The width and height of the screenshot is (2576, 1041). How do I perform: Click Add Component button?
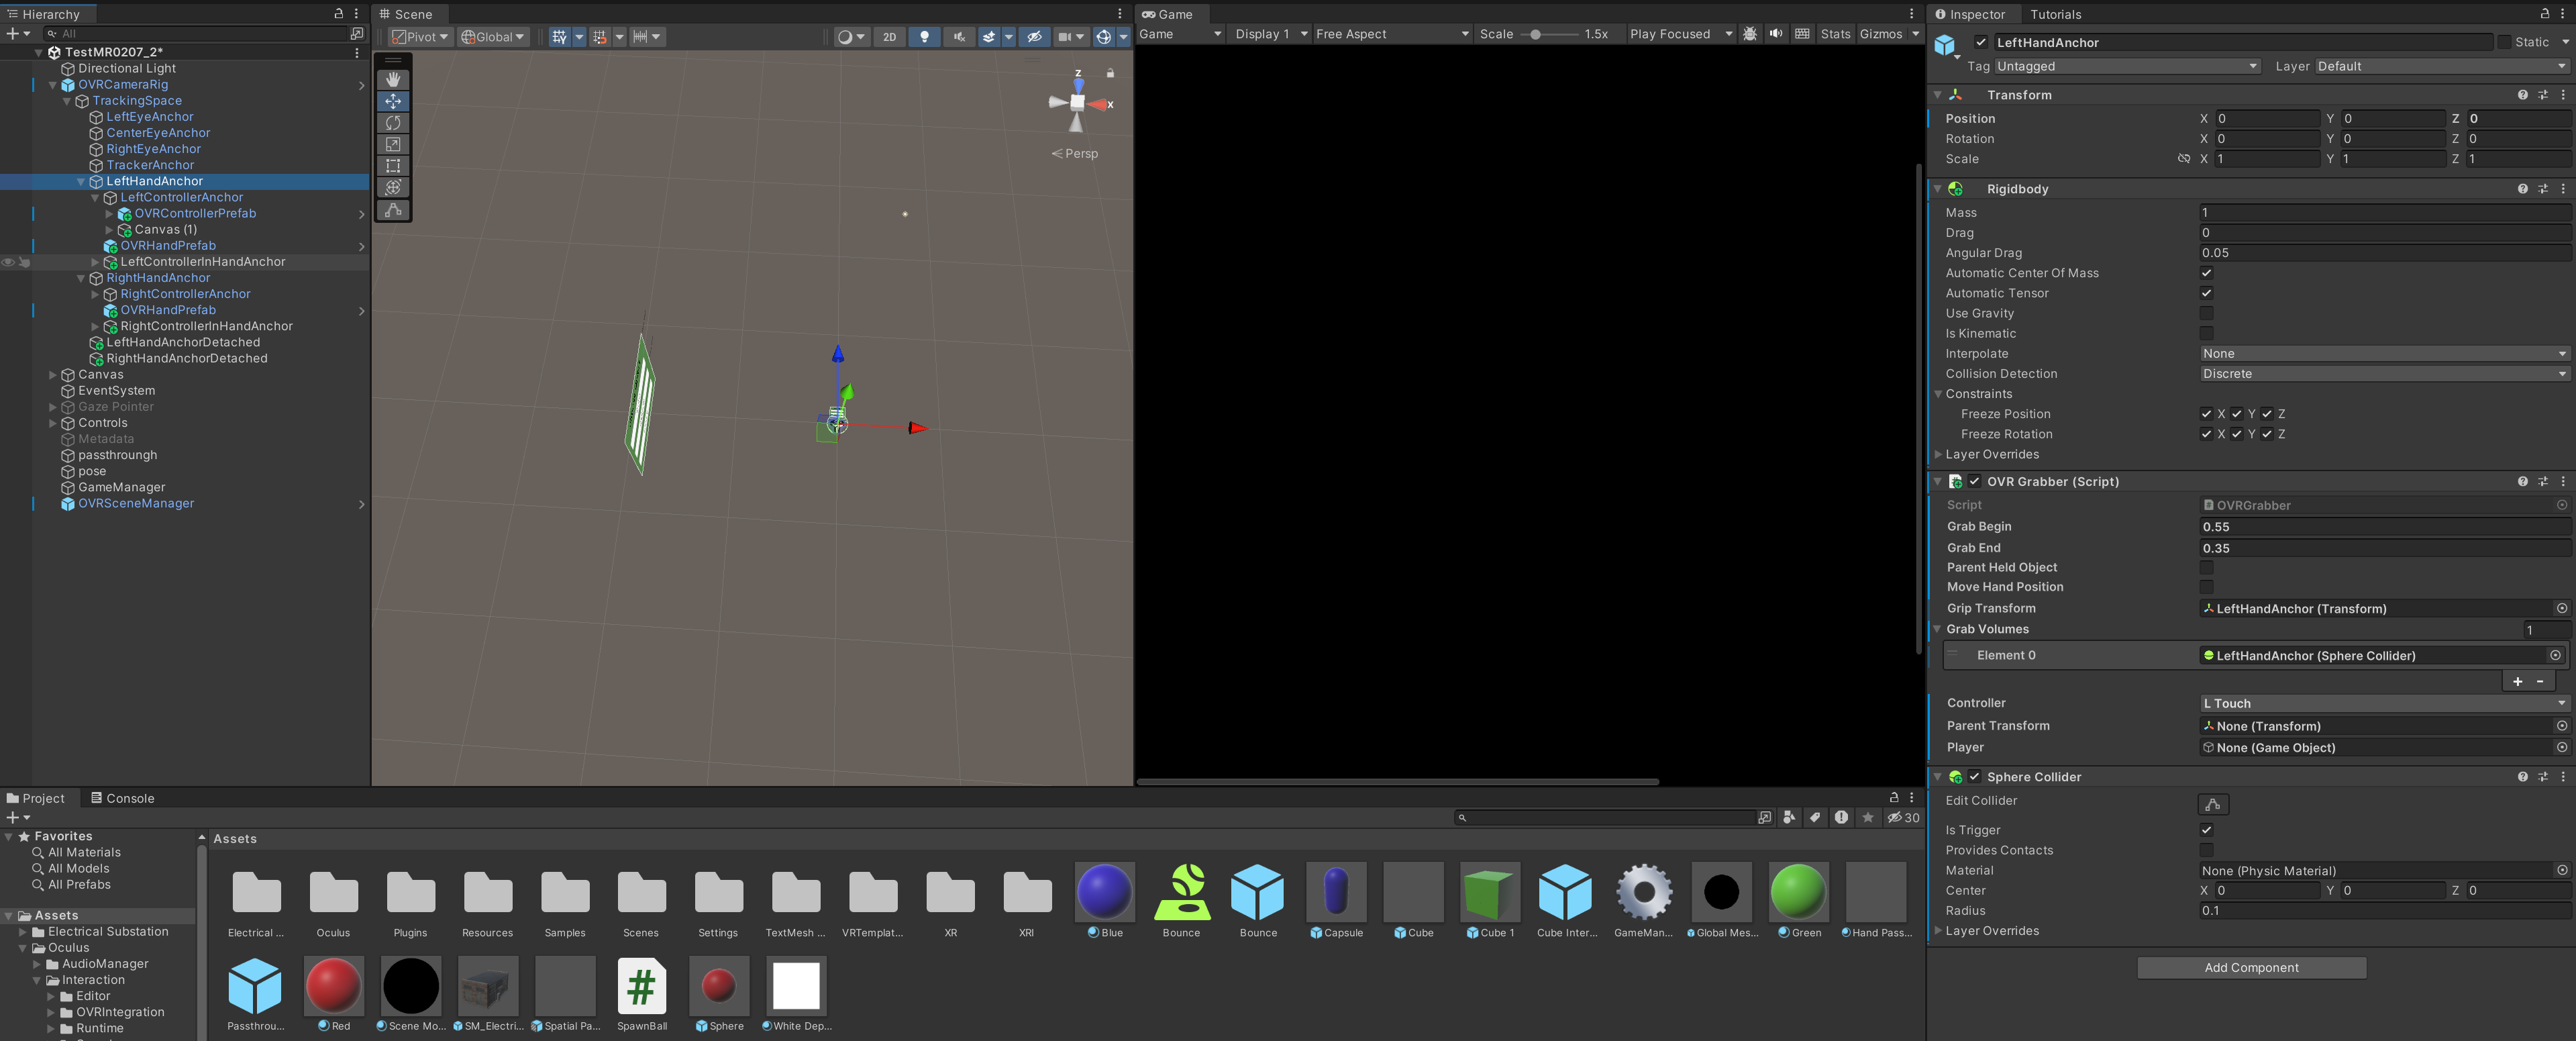coord(2251,967)
